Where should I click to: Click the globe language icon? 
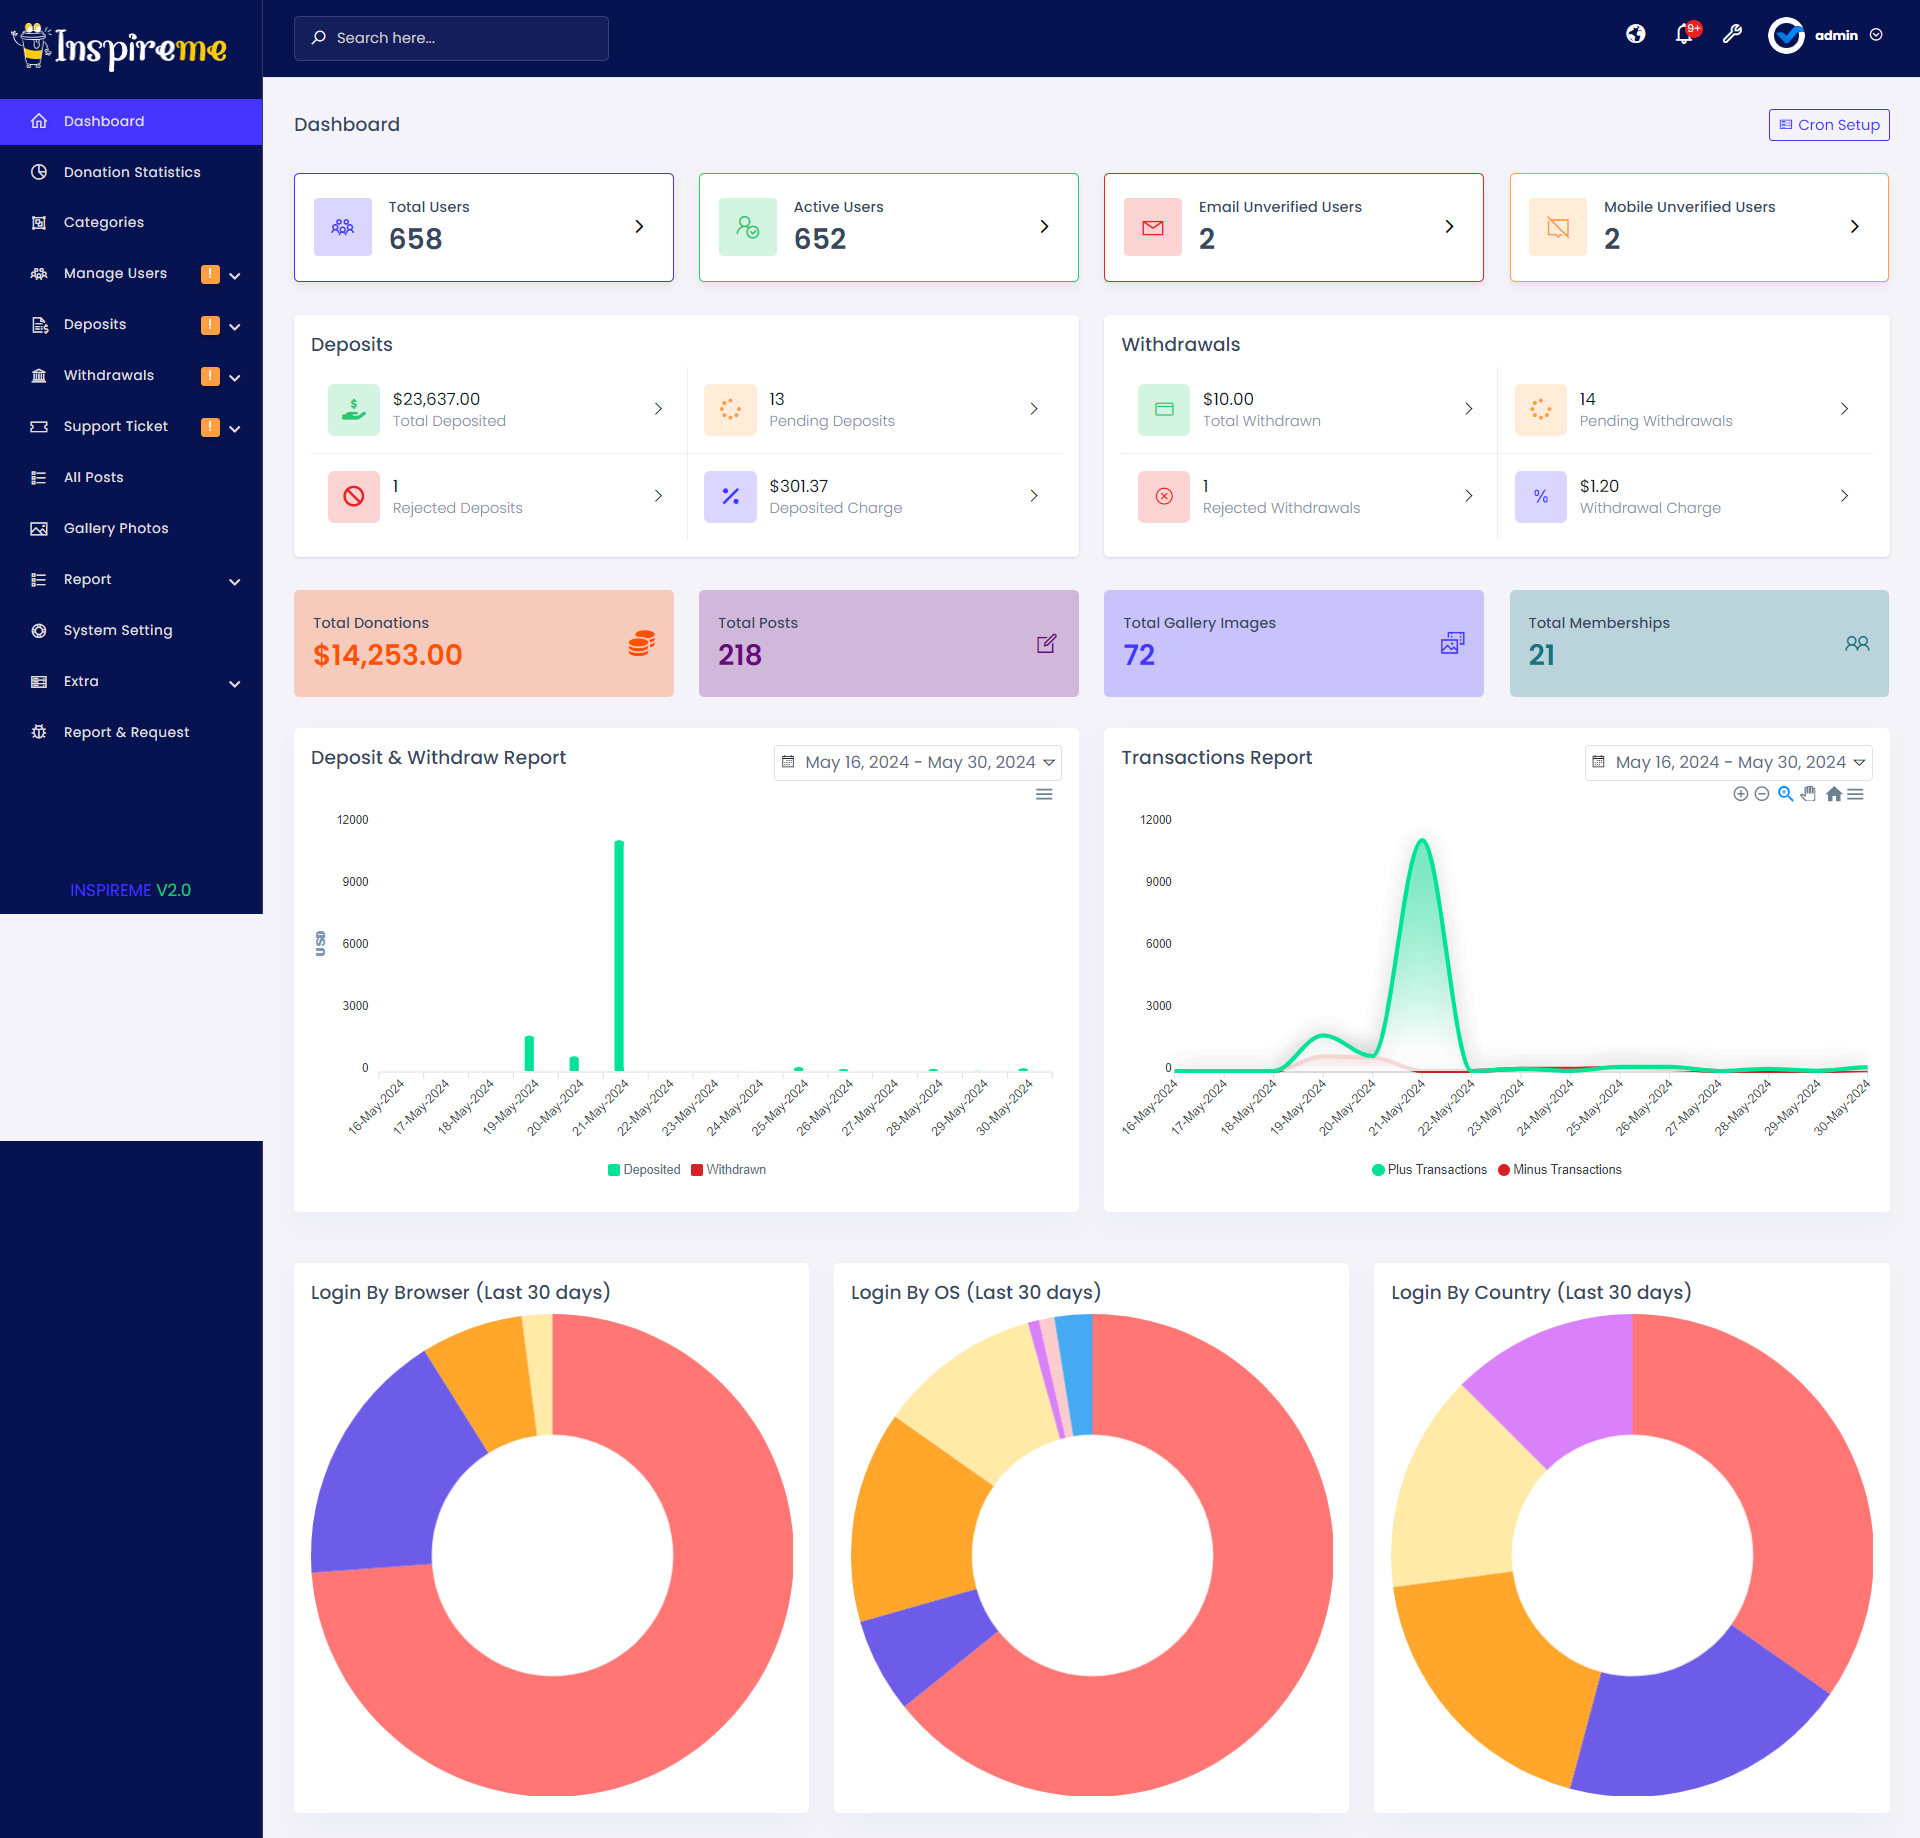click(1636, 34)
